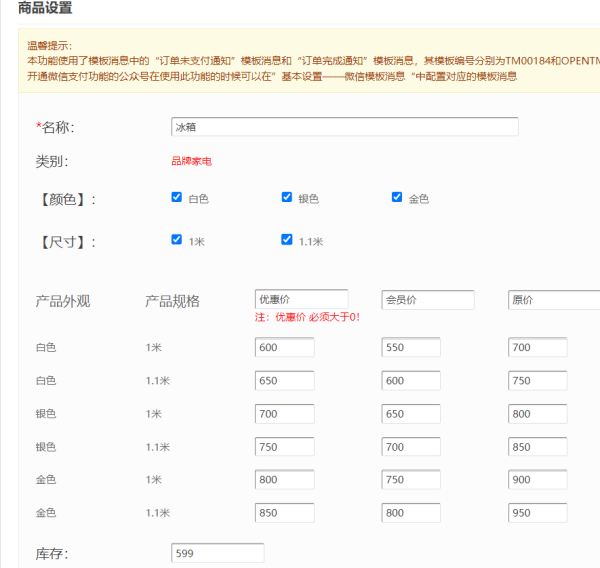Screen dimensions: 600x568
Task: Toggle the 银色 color checkbox
Action: [287, 197]
